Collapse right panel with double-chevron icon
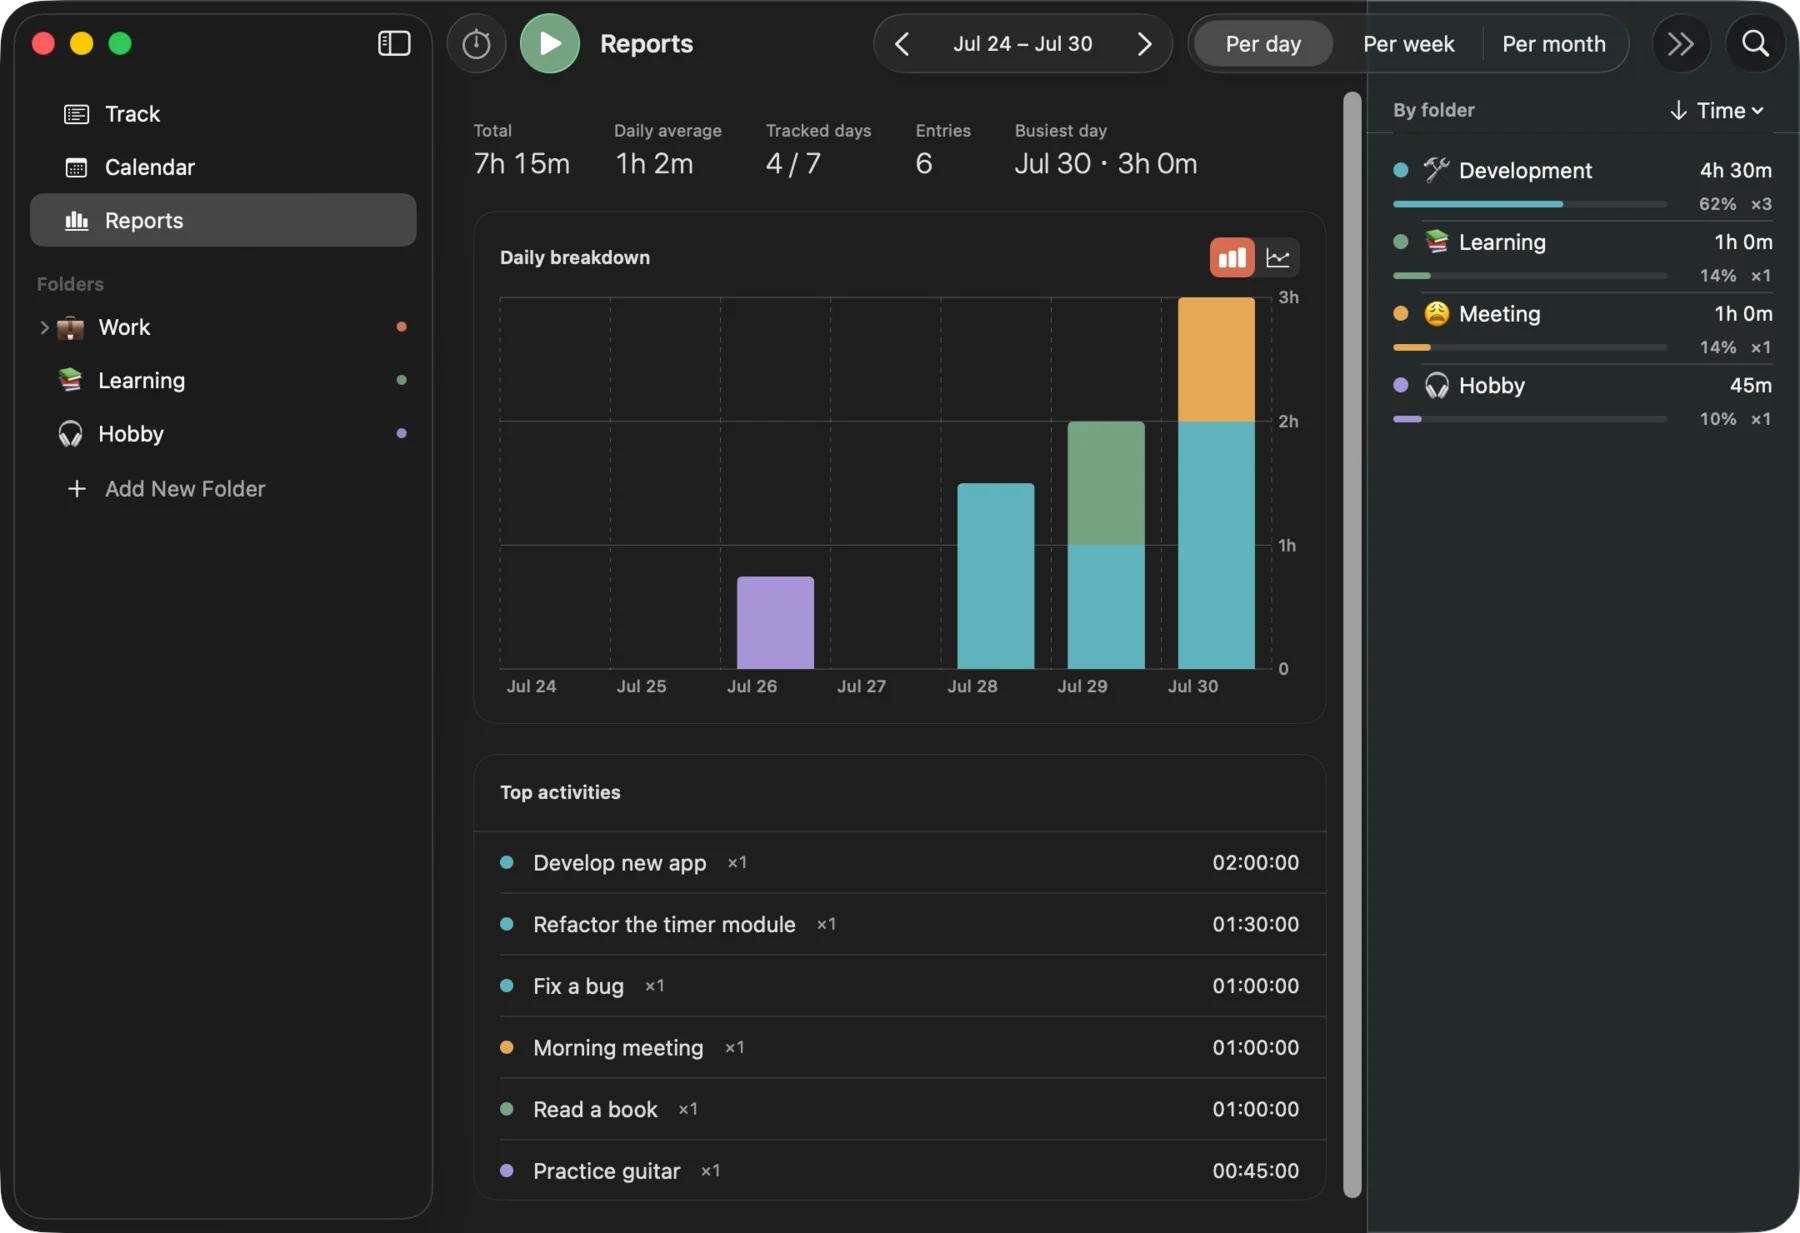1800x1233 pixels. pos(1681,44)
